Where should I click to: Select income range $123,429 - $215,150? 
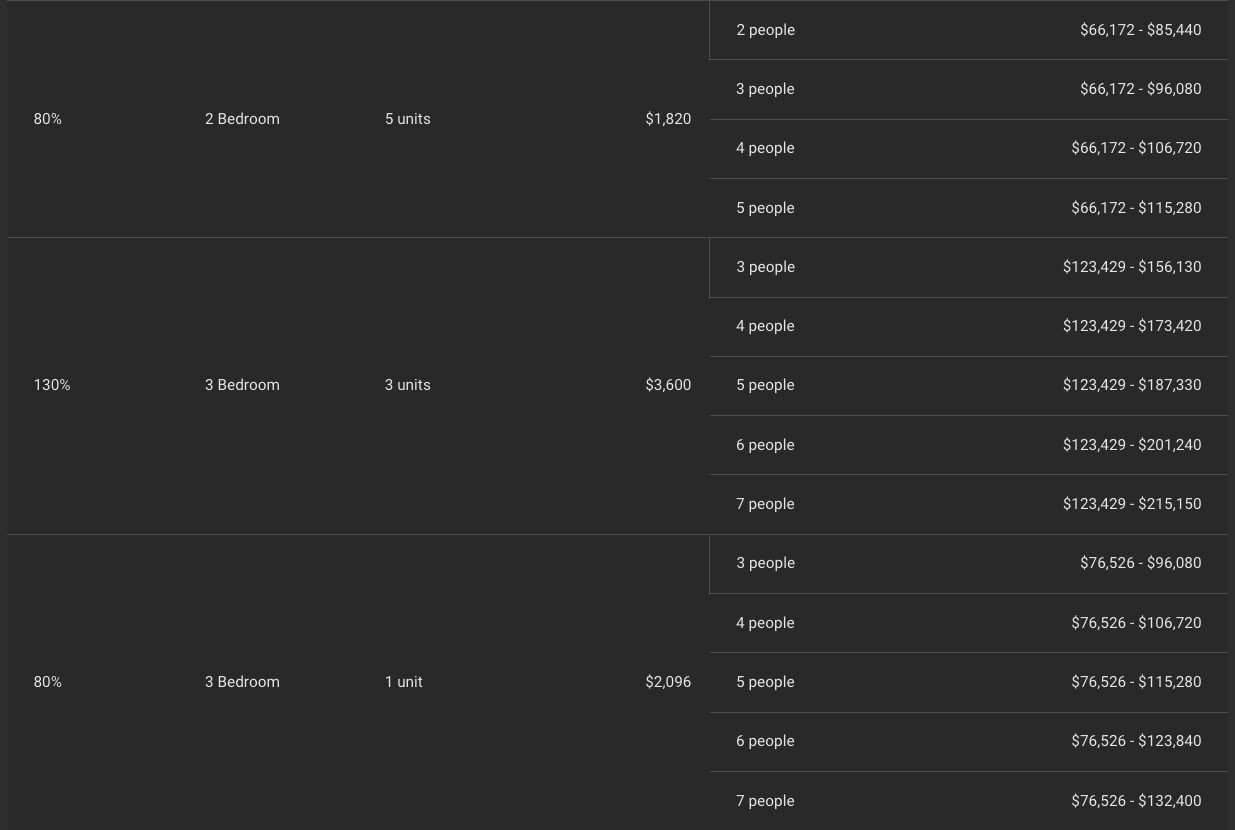coord(1132,504)
